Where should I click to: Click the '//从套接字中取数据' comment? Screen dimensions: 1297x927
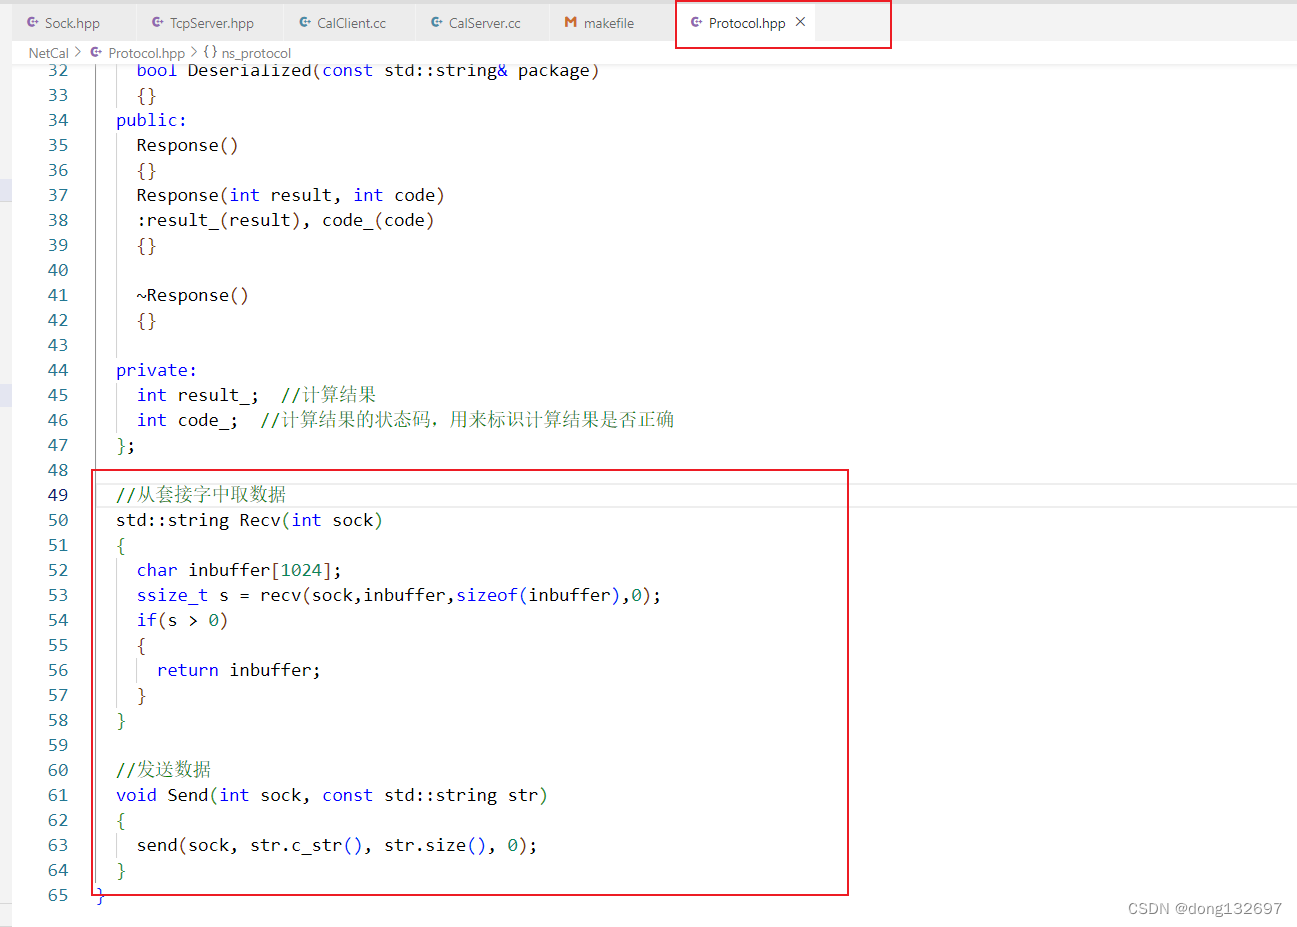pyautogui.click(x=201, y=494)
